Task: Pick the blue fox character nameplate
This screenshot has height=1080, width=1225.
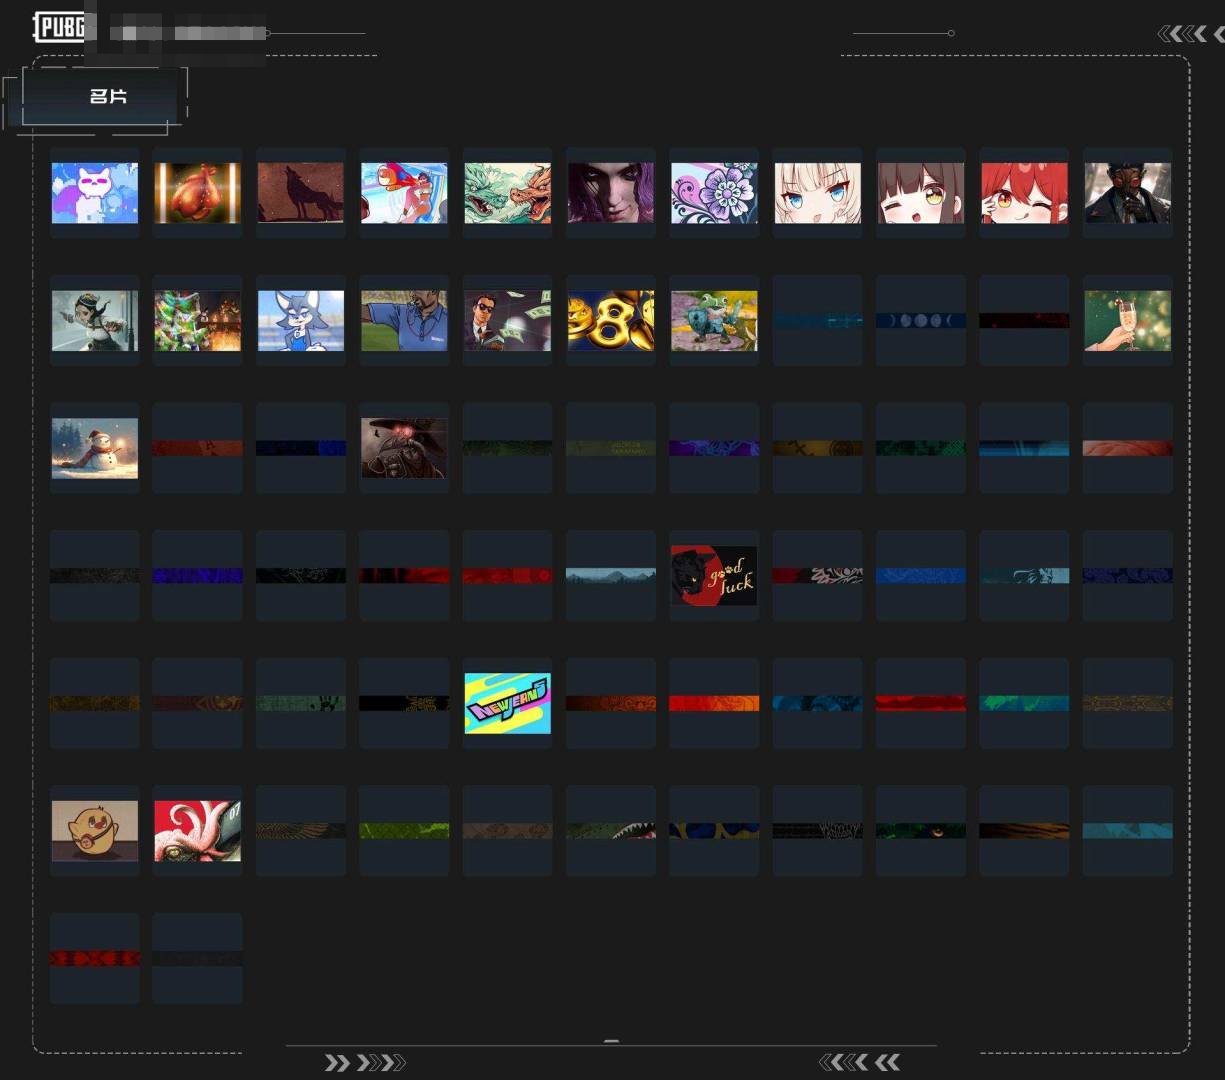Action: (x=301, y=321)
